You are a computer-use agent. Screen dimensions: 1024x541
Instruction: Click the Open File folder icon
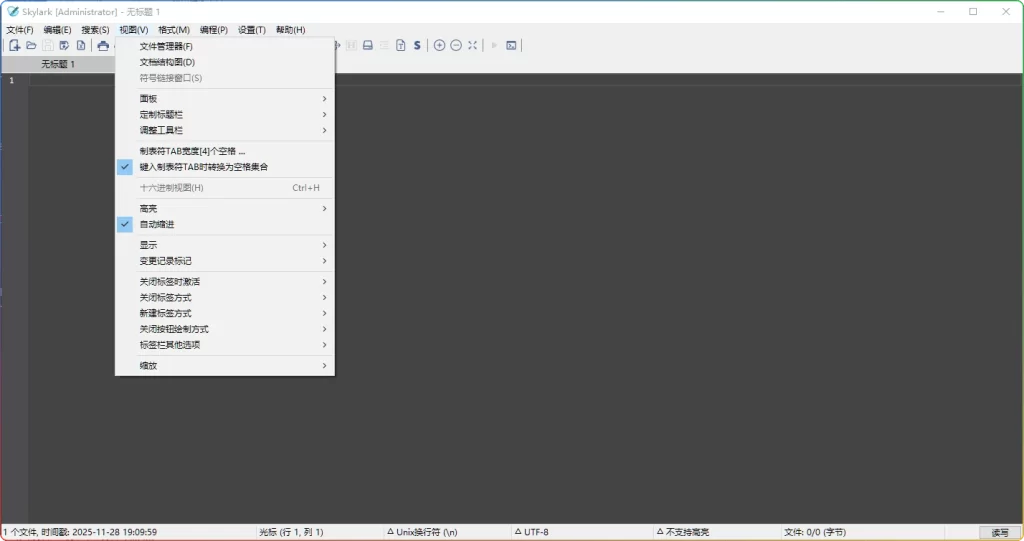[31, 46]
